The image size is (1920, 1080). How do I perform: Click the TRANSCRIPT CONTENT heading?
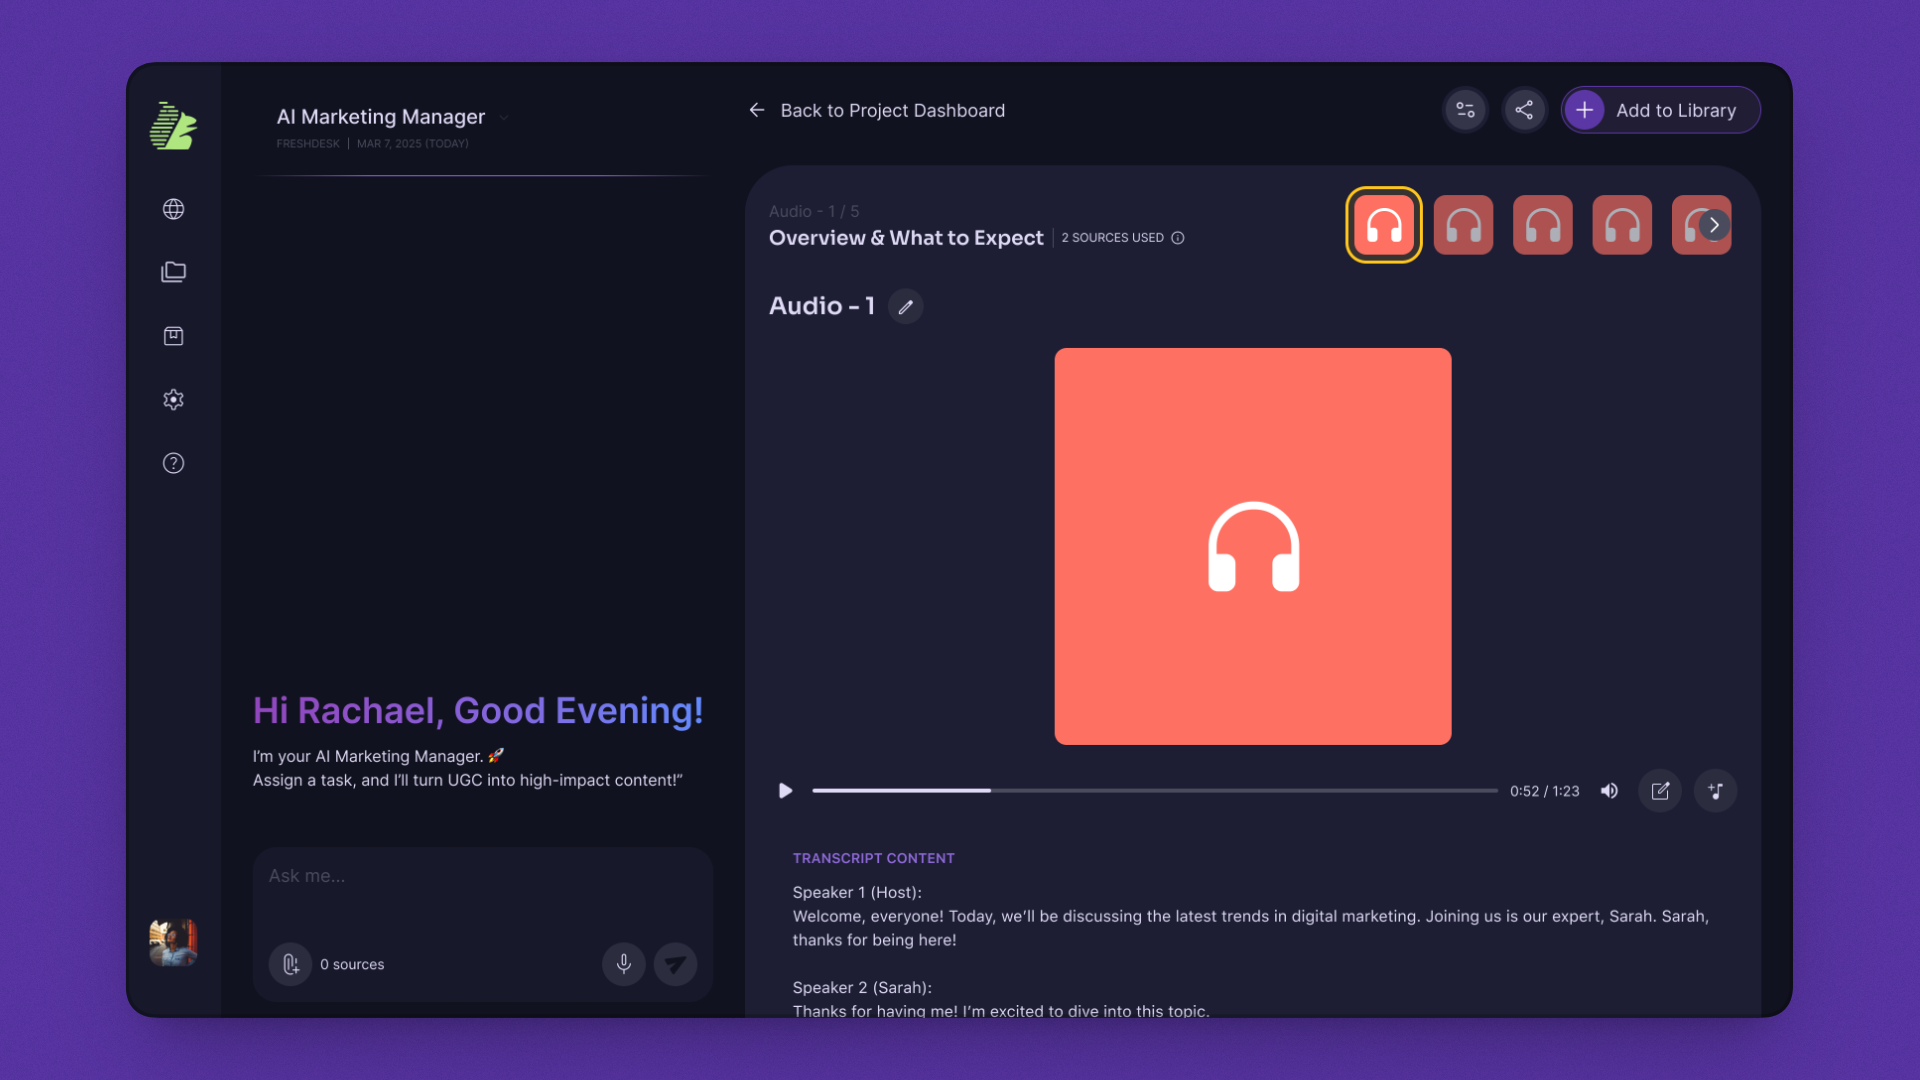click(873, 858)
